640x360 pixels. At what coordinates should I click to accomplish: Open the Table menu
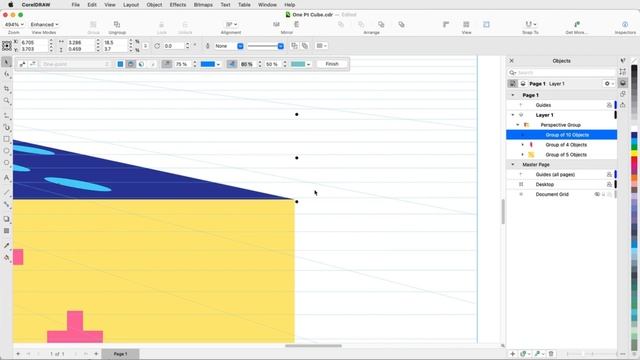point(244,5)
